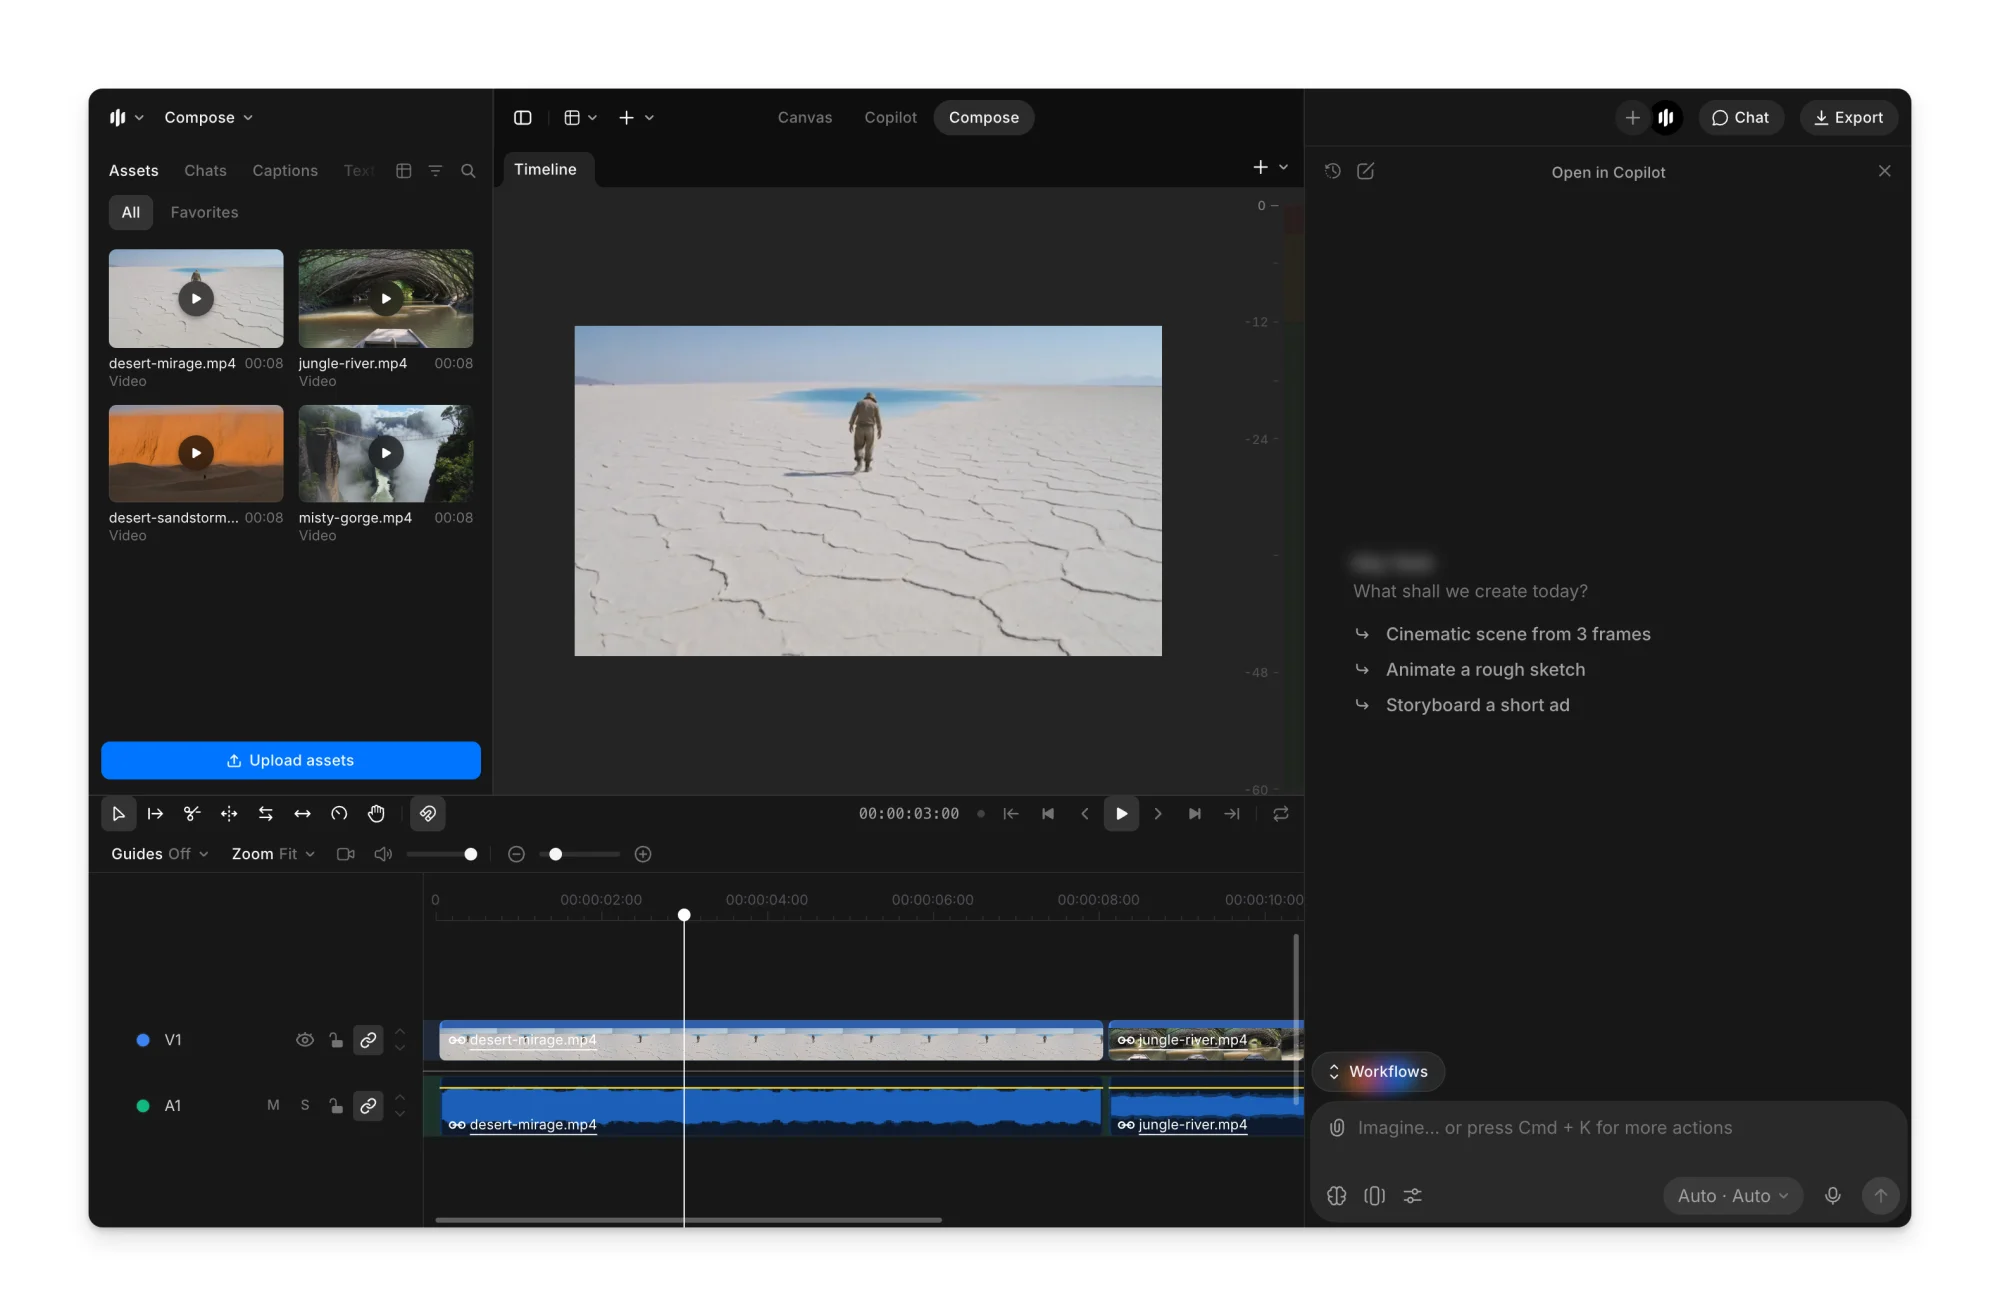Switch to the Canvas tab
2000x1316 pixels.
click(805, 118)
